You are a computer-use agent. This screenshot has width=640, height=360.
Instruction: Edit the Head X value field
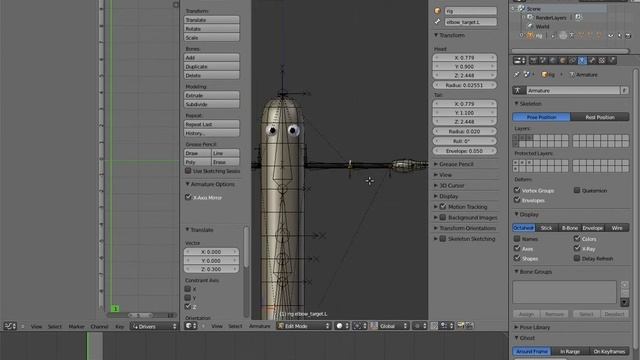click(464, 58)
